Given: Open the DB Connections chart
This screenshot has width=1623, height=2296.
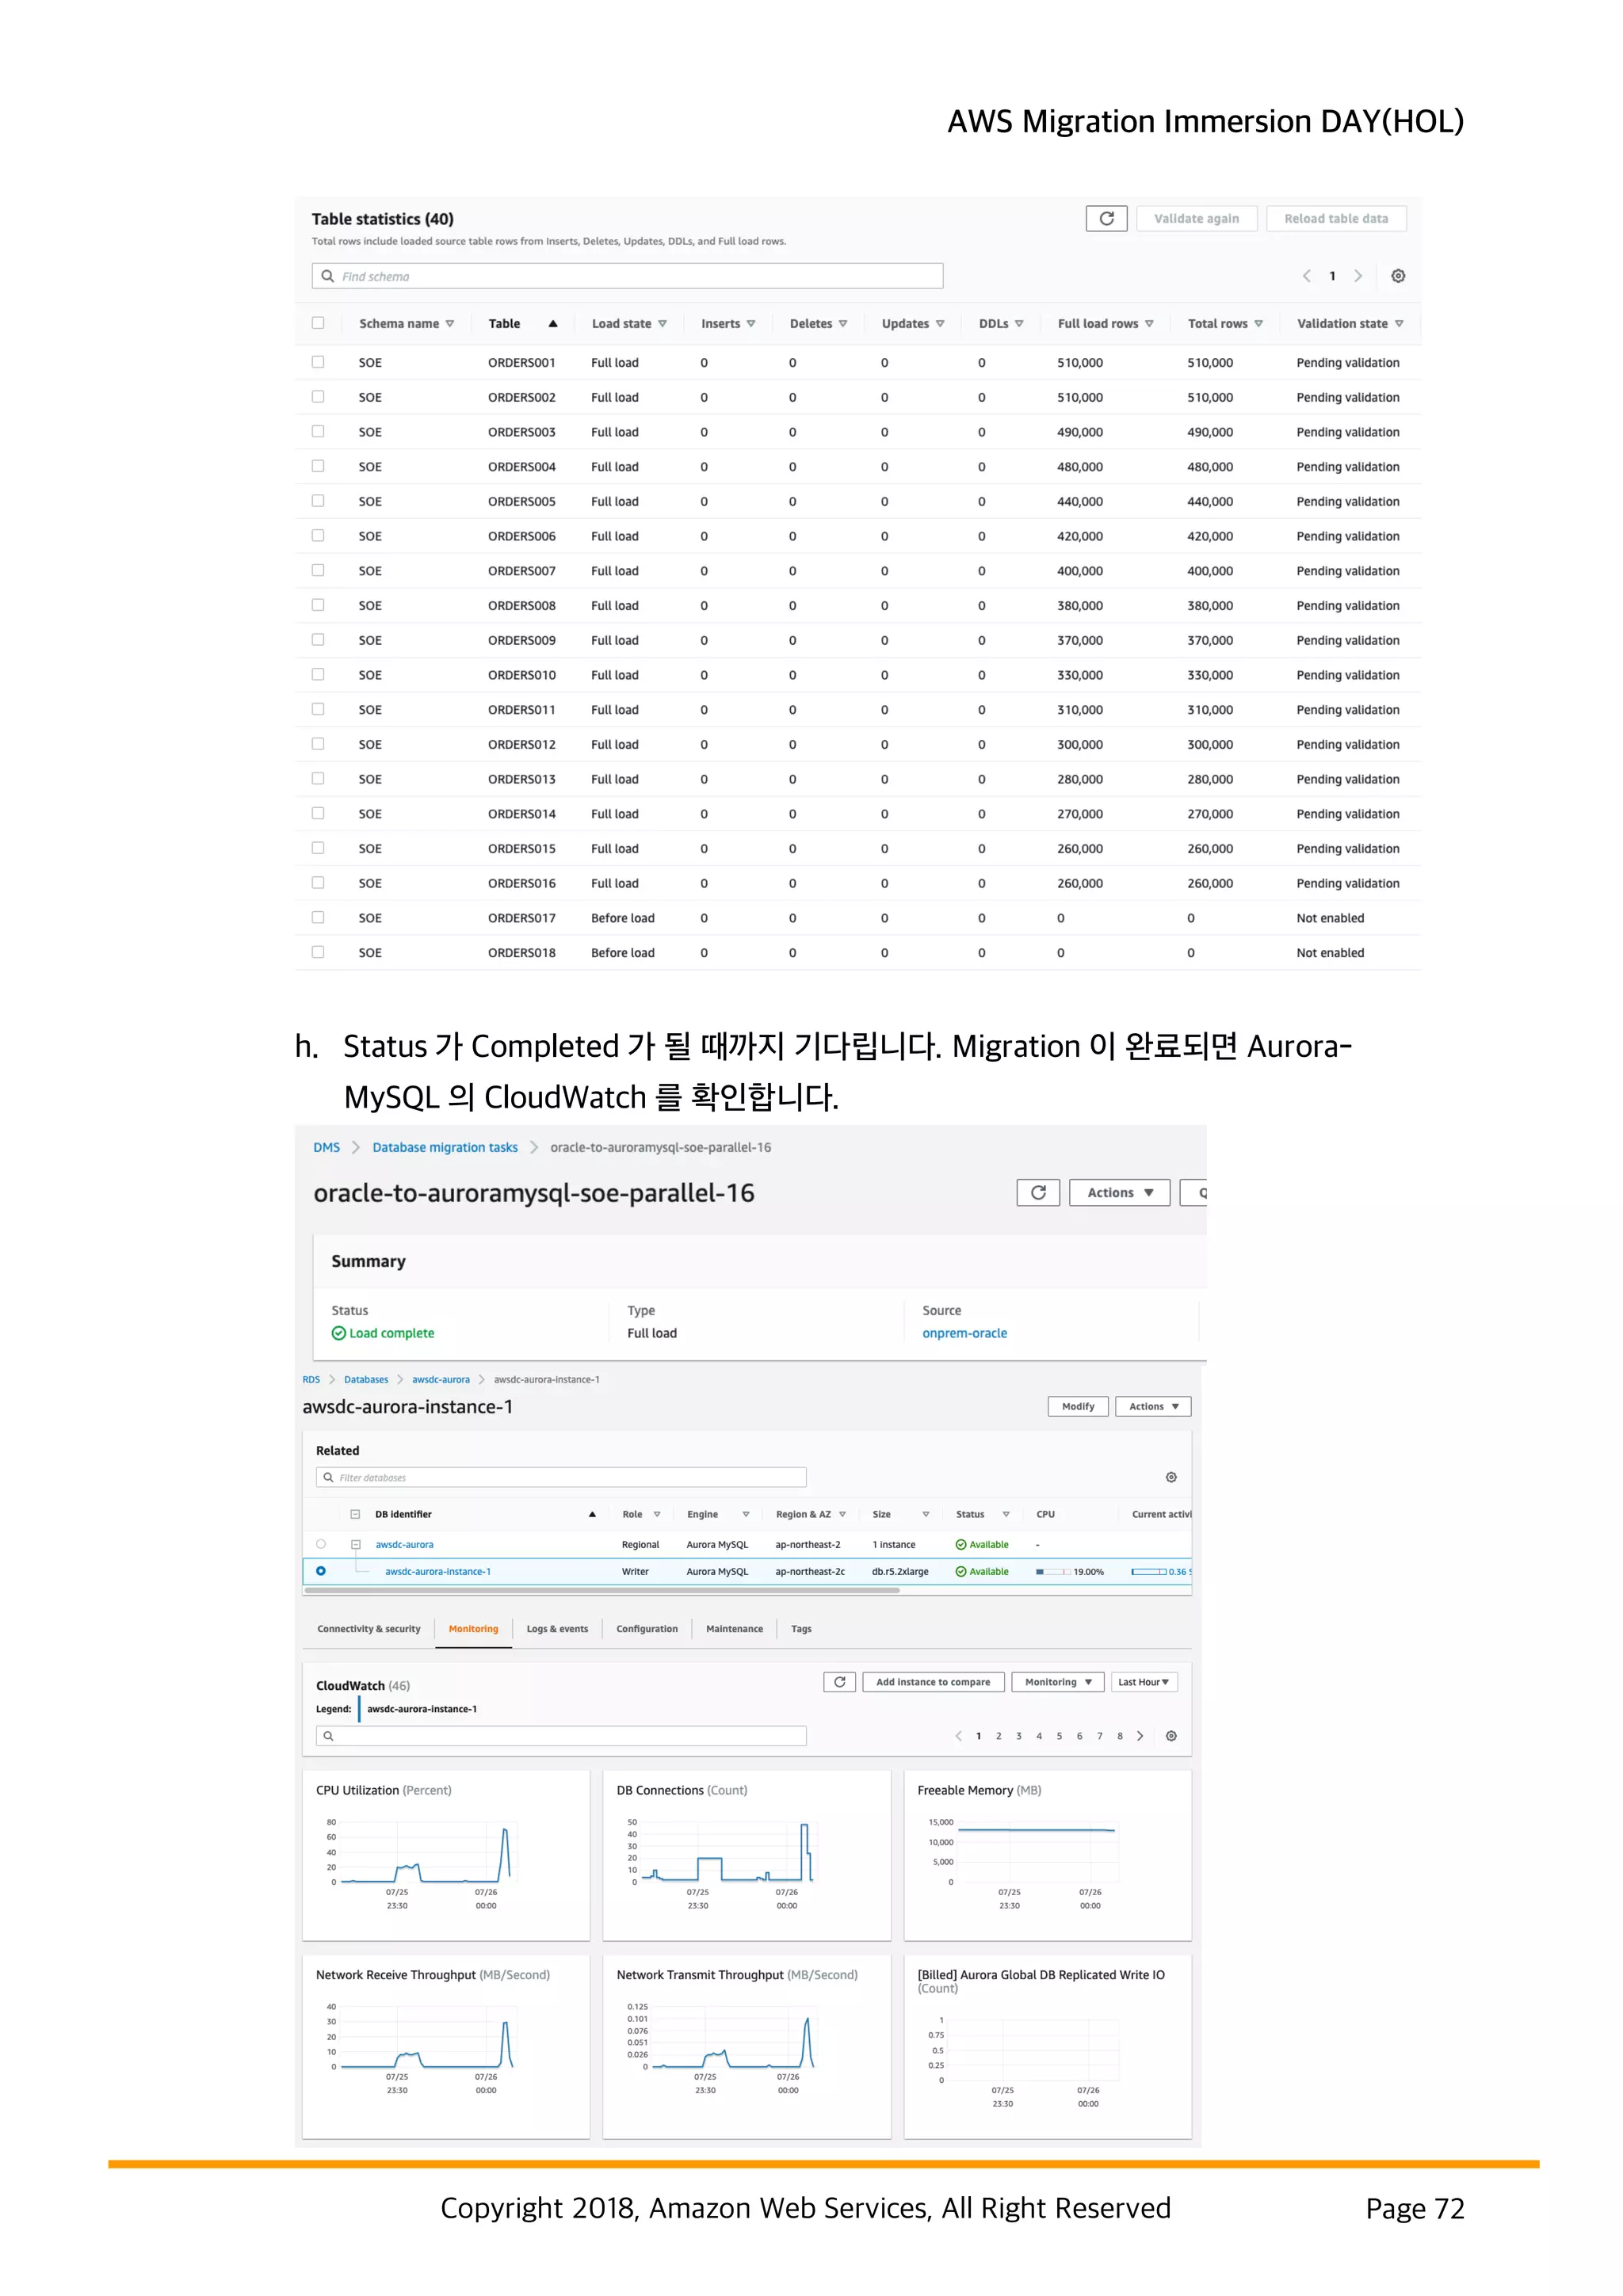Looking at the screenshot, I should tap(746, 1856).
